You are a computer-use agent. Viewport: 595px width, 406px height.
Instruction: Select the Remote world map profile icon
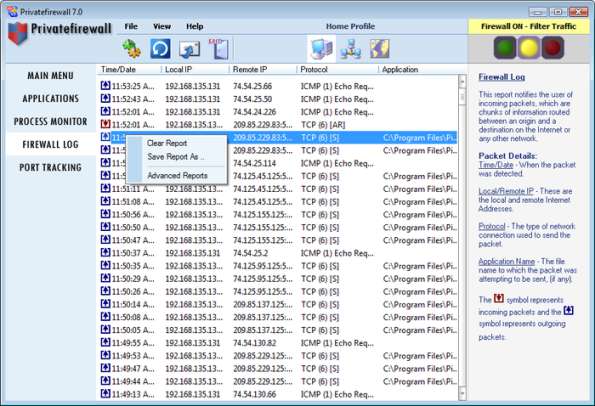pyautogui.click(x=379, y=49)
